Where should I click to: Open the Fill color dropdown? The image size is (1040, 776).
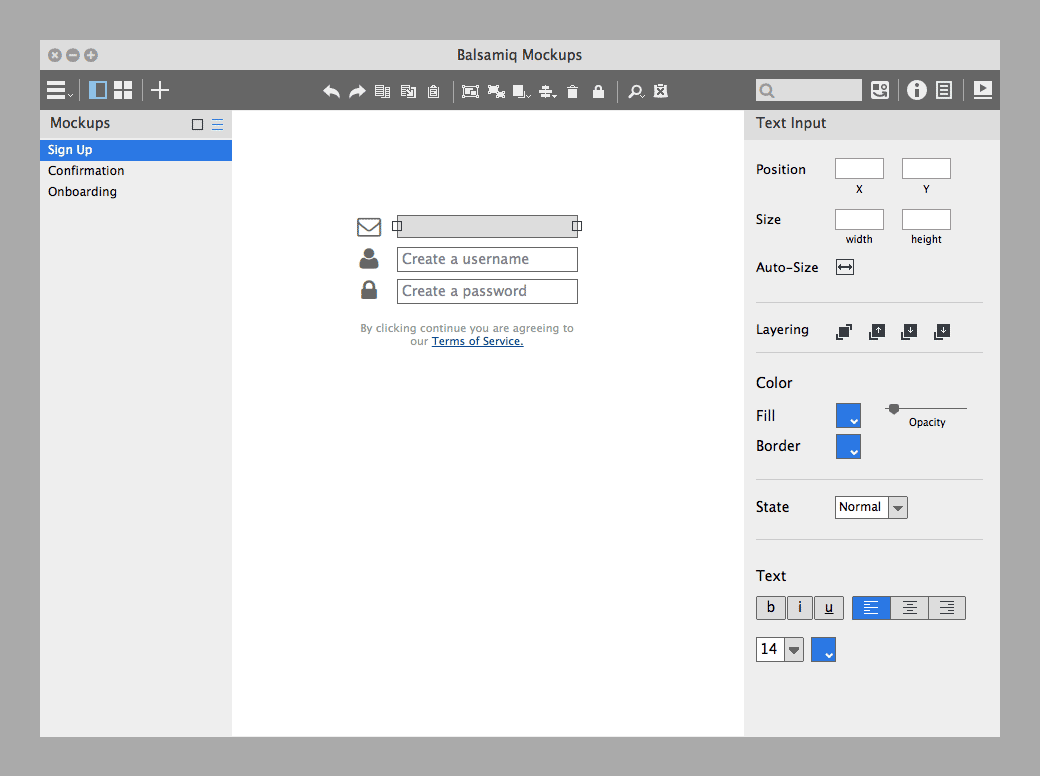coord(848,415)
